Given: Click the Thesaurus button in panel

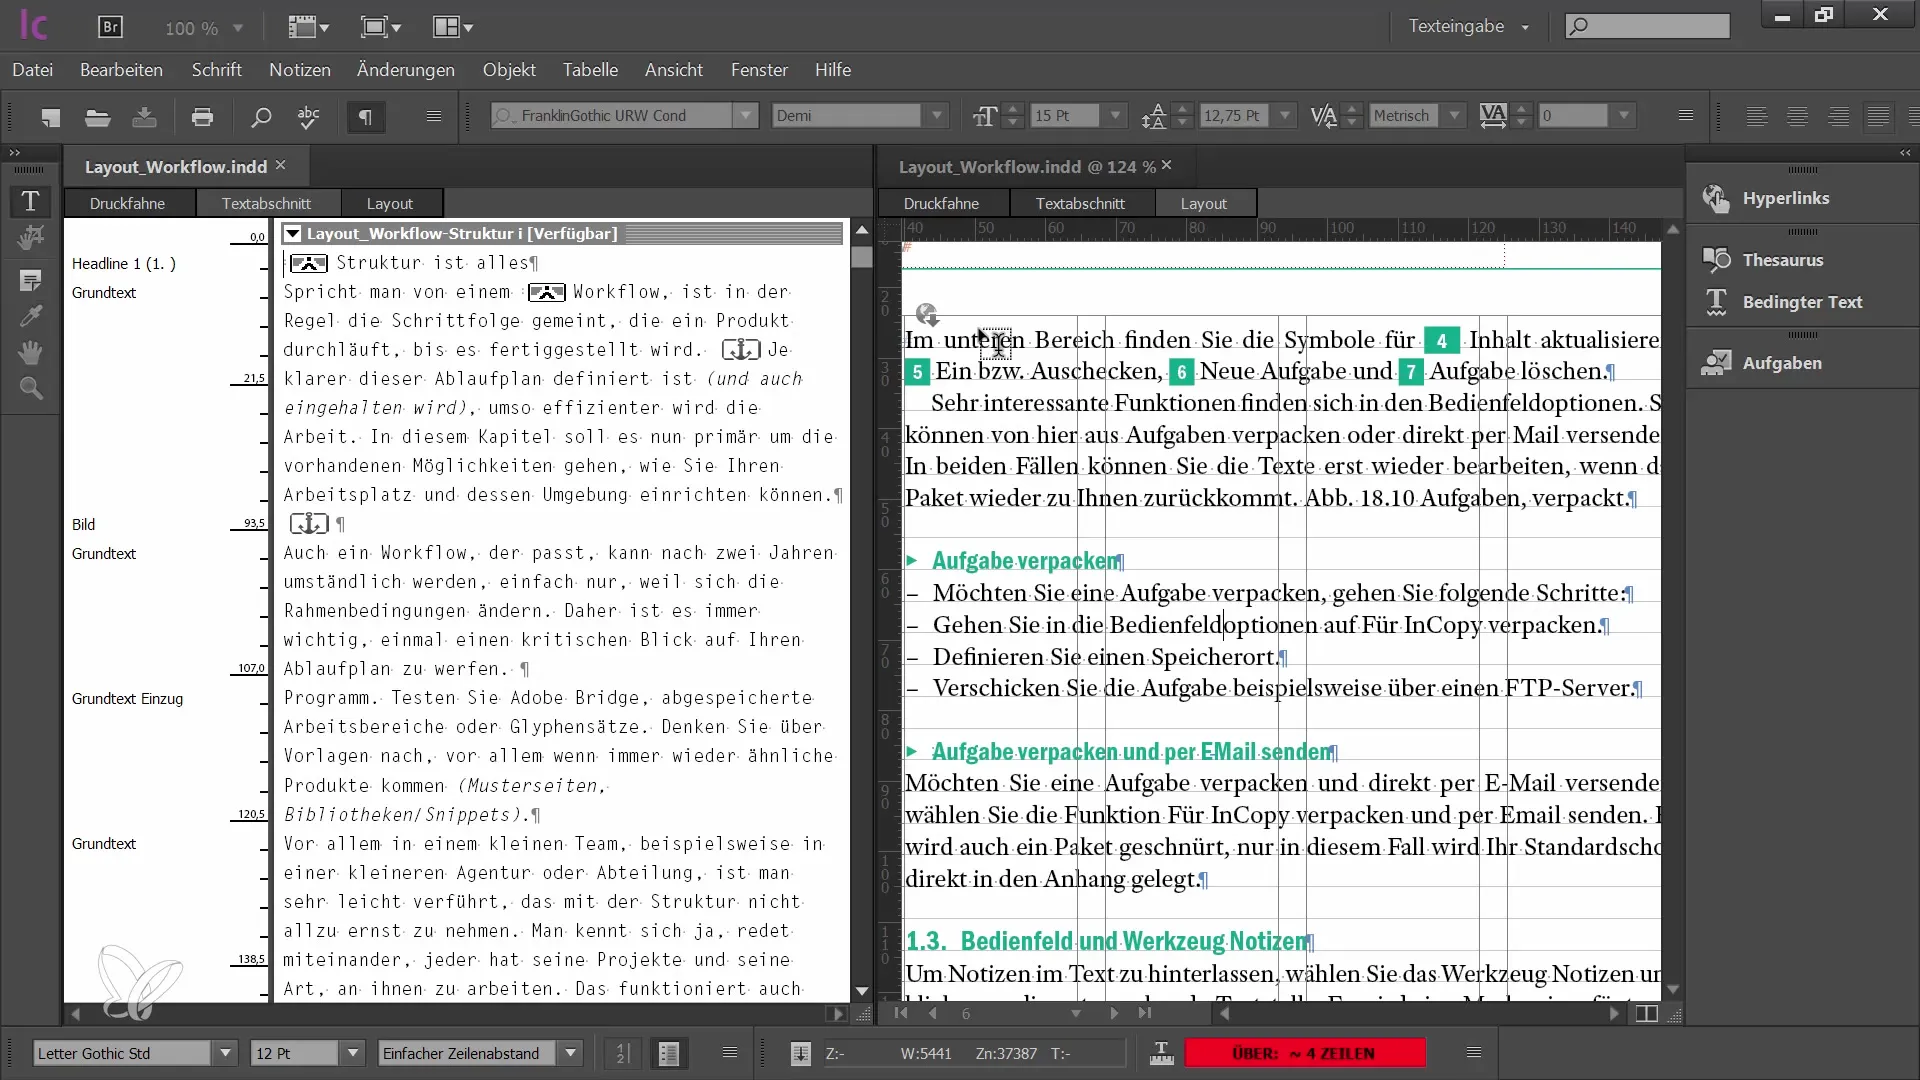Looking at the screenshot, I should [1784, 260].
